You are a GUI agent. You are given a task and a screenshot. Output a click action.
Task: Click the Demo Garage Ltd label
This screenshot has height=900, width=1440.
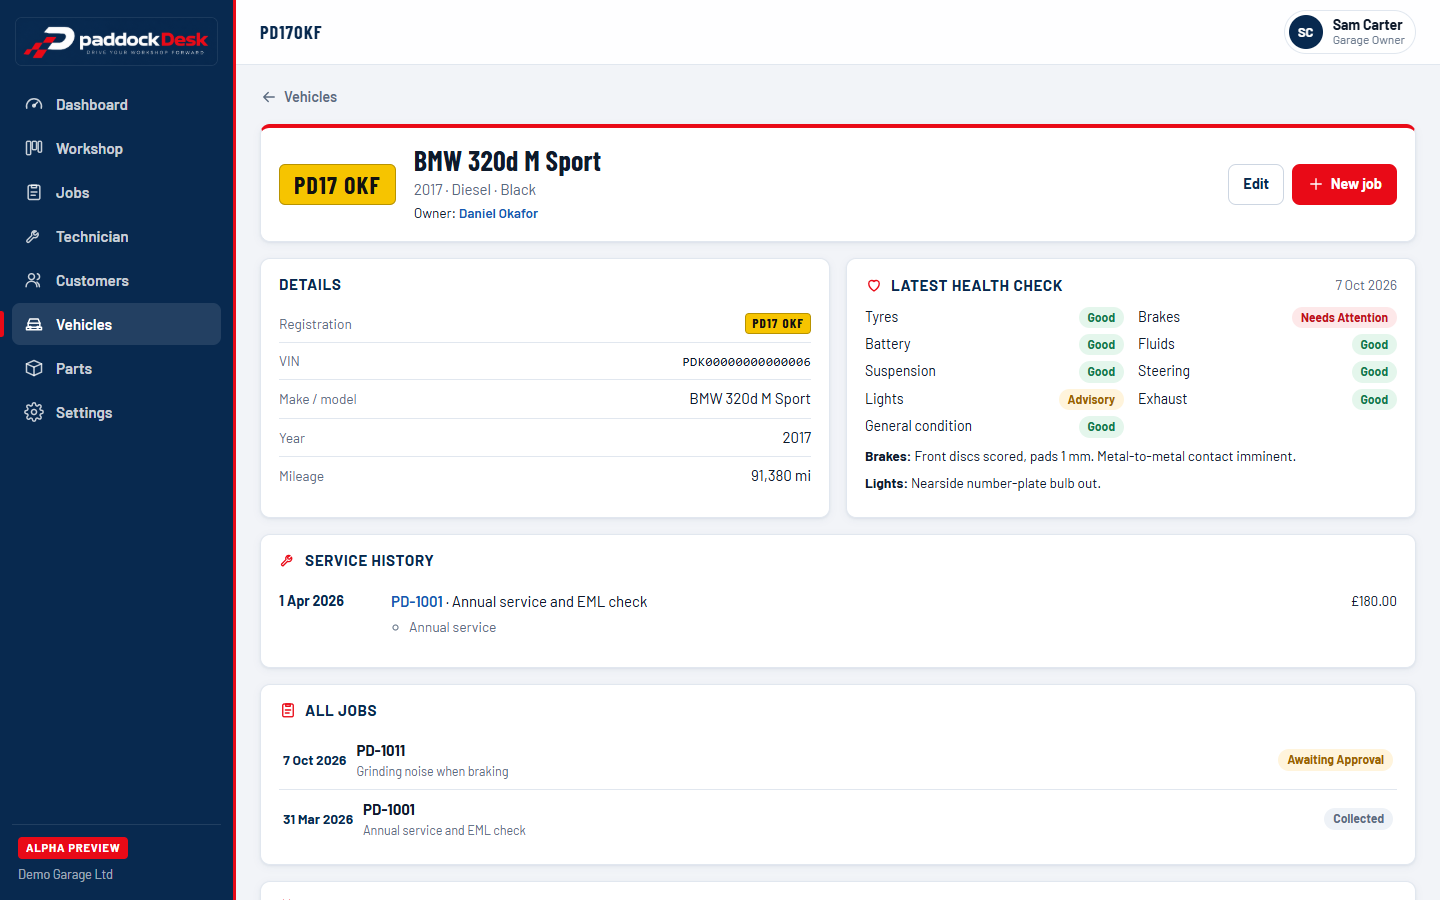click(66, 875)
